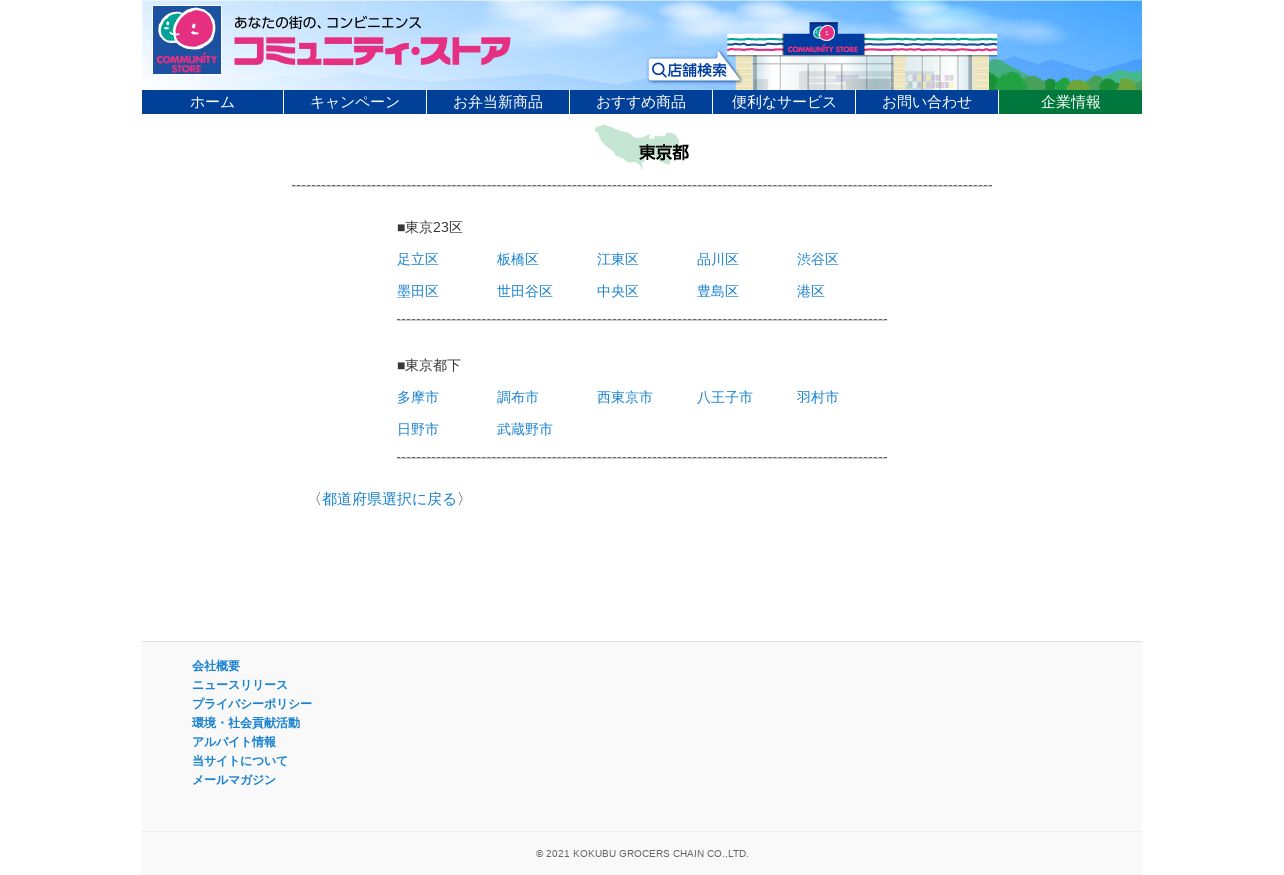Open お弁当新商品 menu

(498, 102)
